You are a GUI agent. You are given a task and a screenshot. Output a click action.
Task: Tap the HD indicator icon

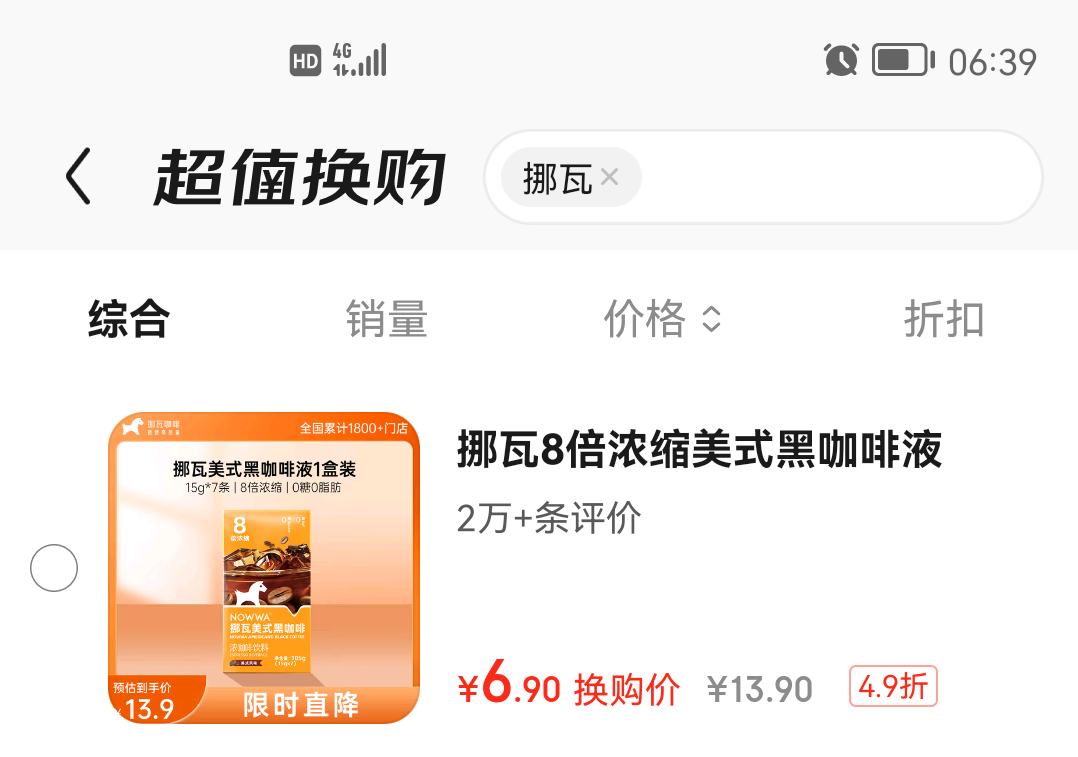[x=305, y=61]
